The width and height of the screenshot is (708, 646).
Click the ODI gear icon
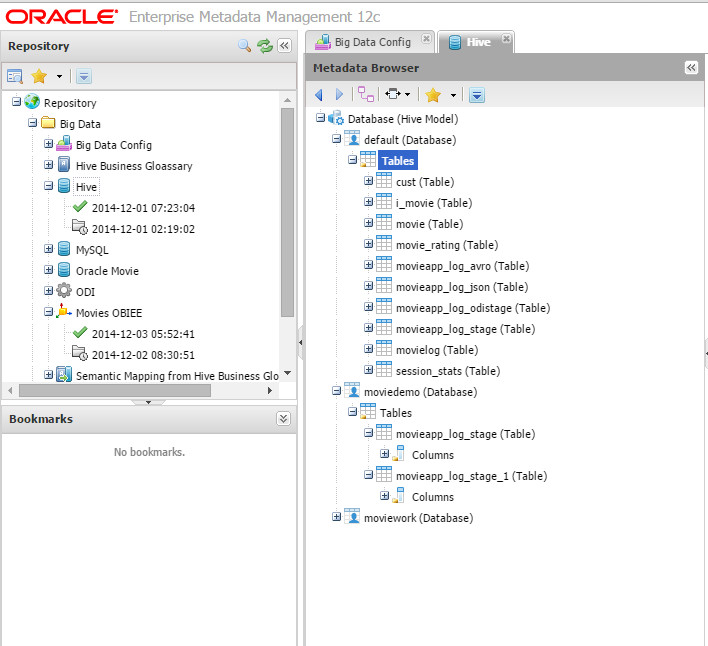pos(64,291)
